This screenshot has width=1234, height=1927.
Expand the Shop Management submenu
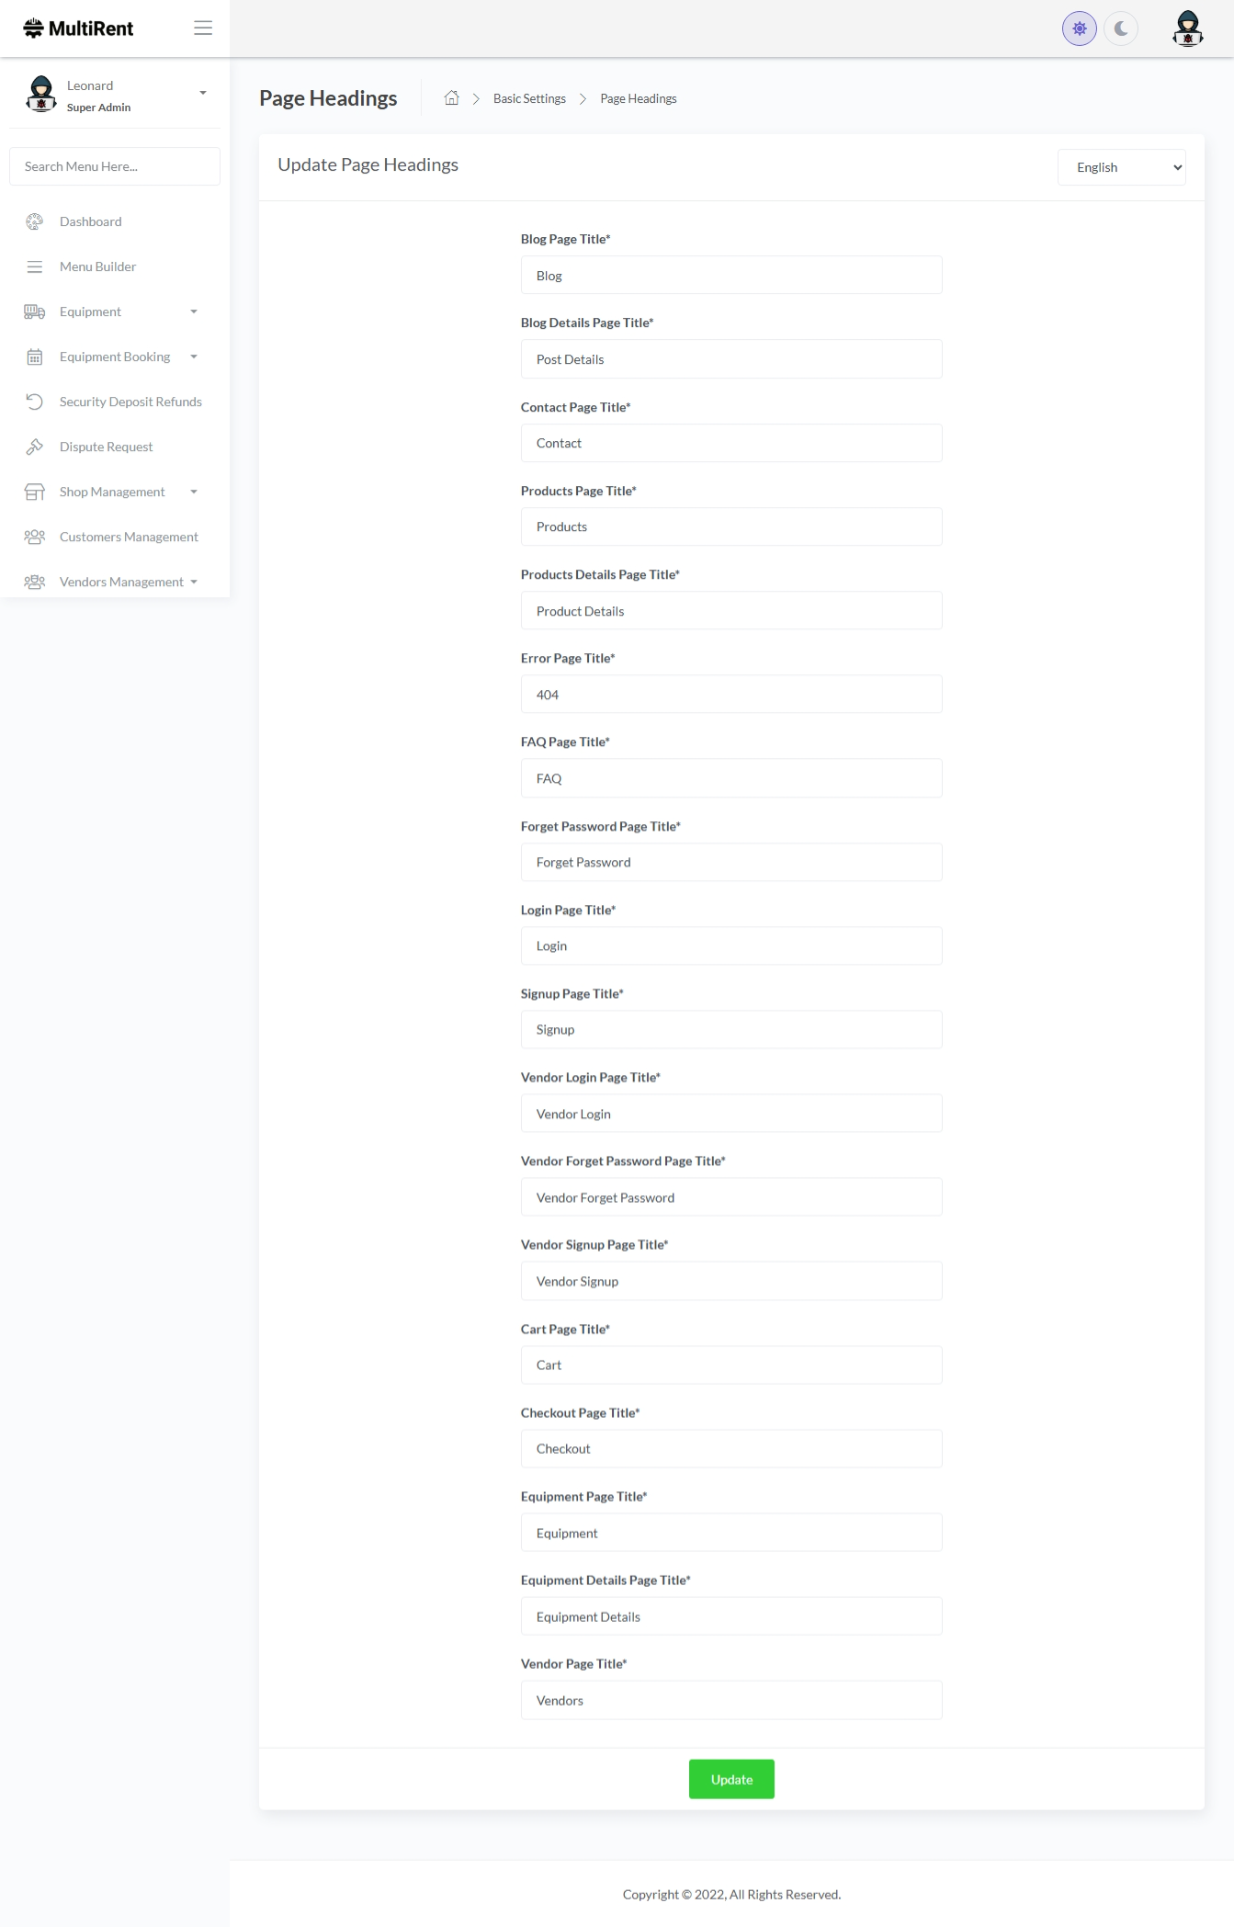click(194, 492)
